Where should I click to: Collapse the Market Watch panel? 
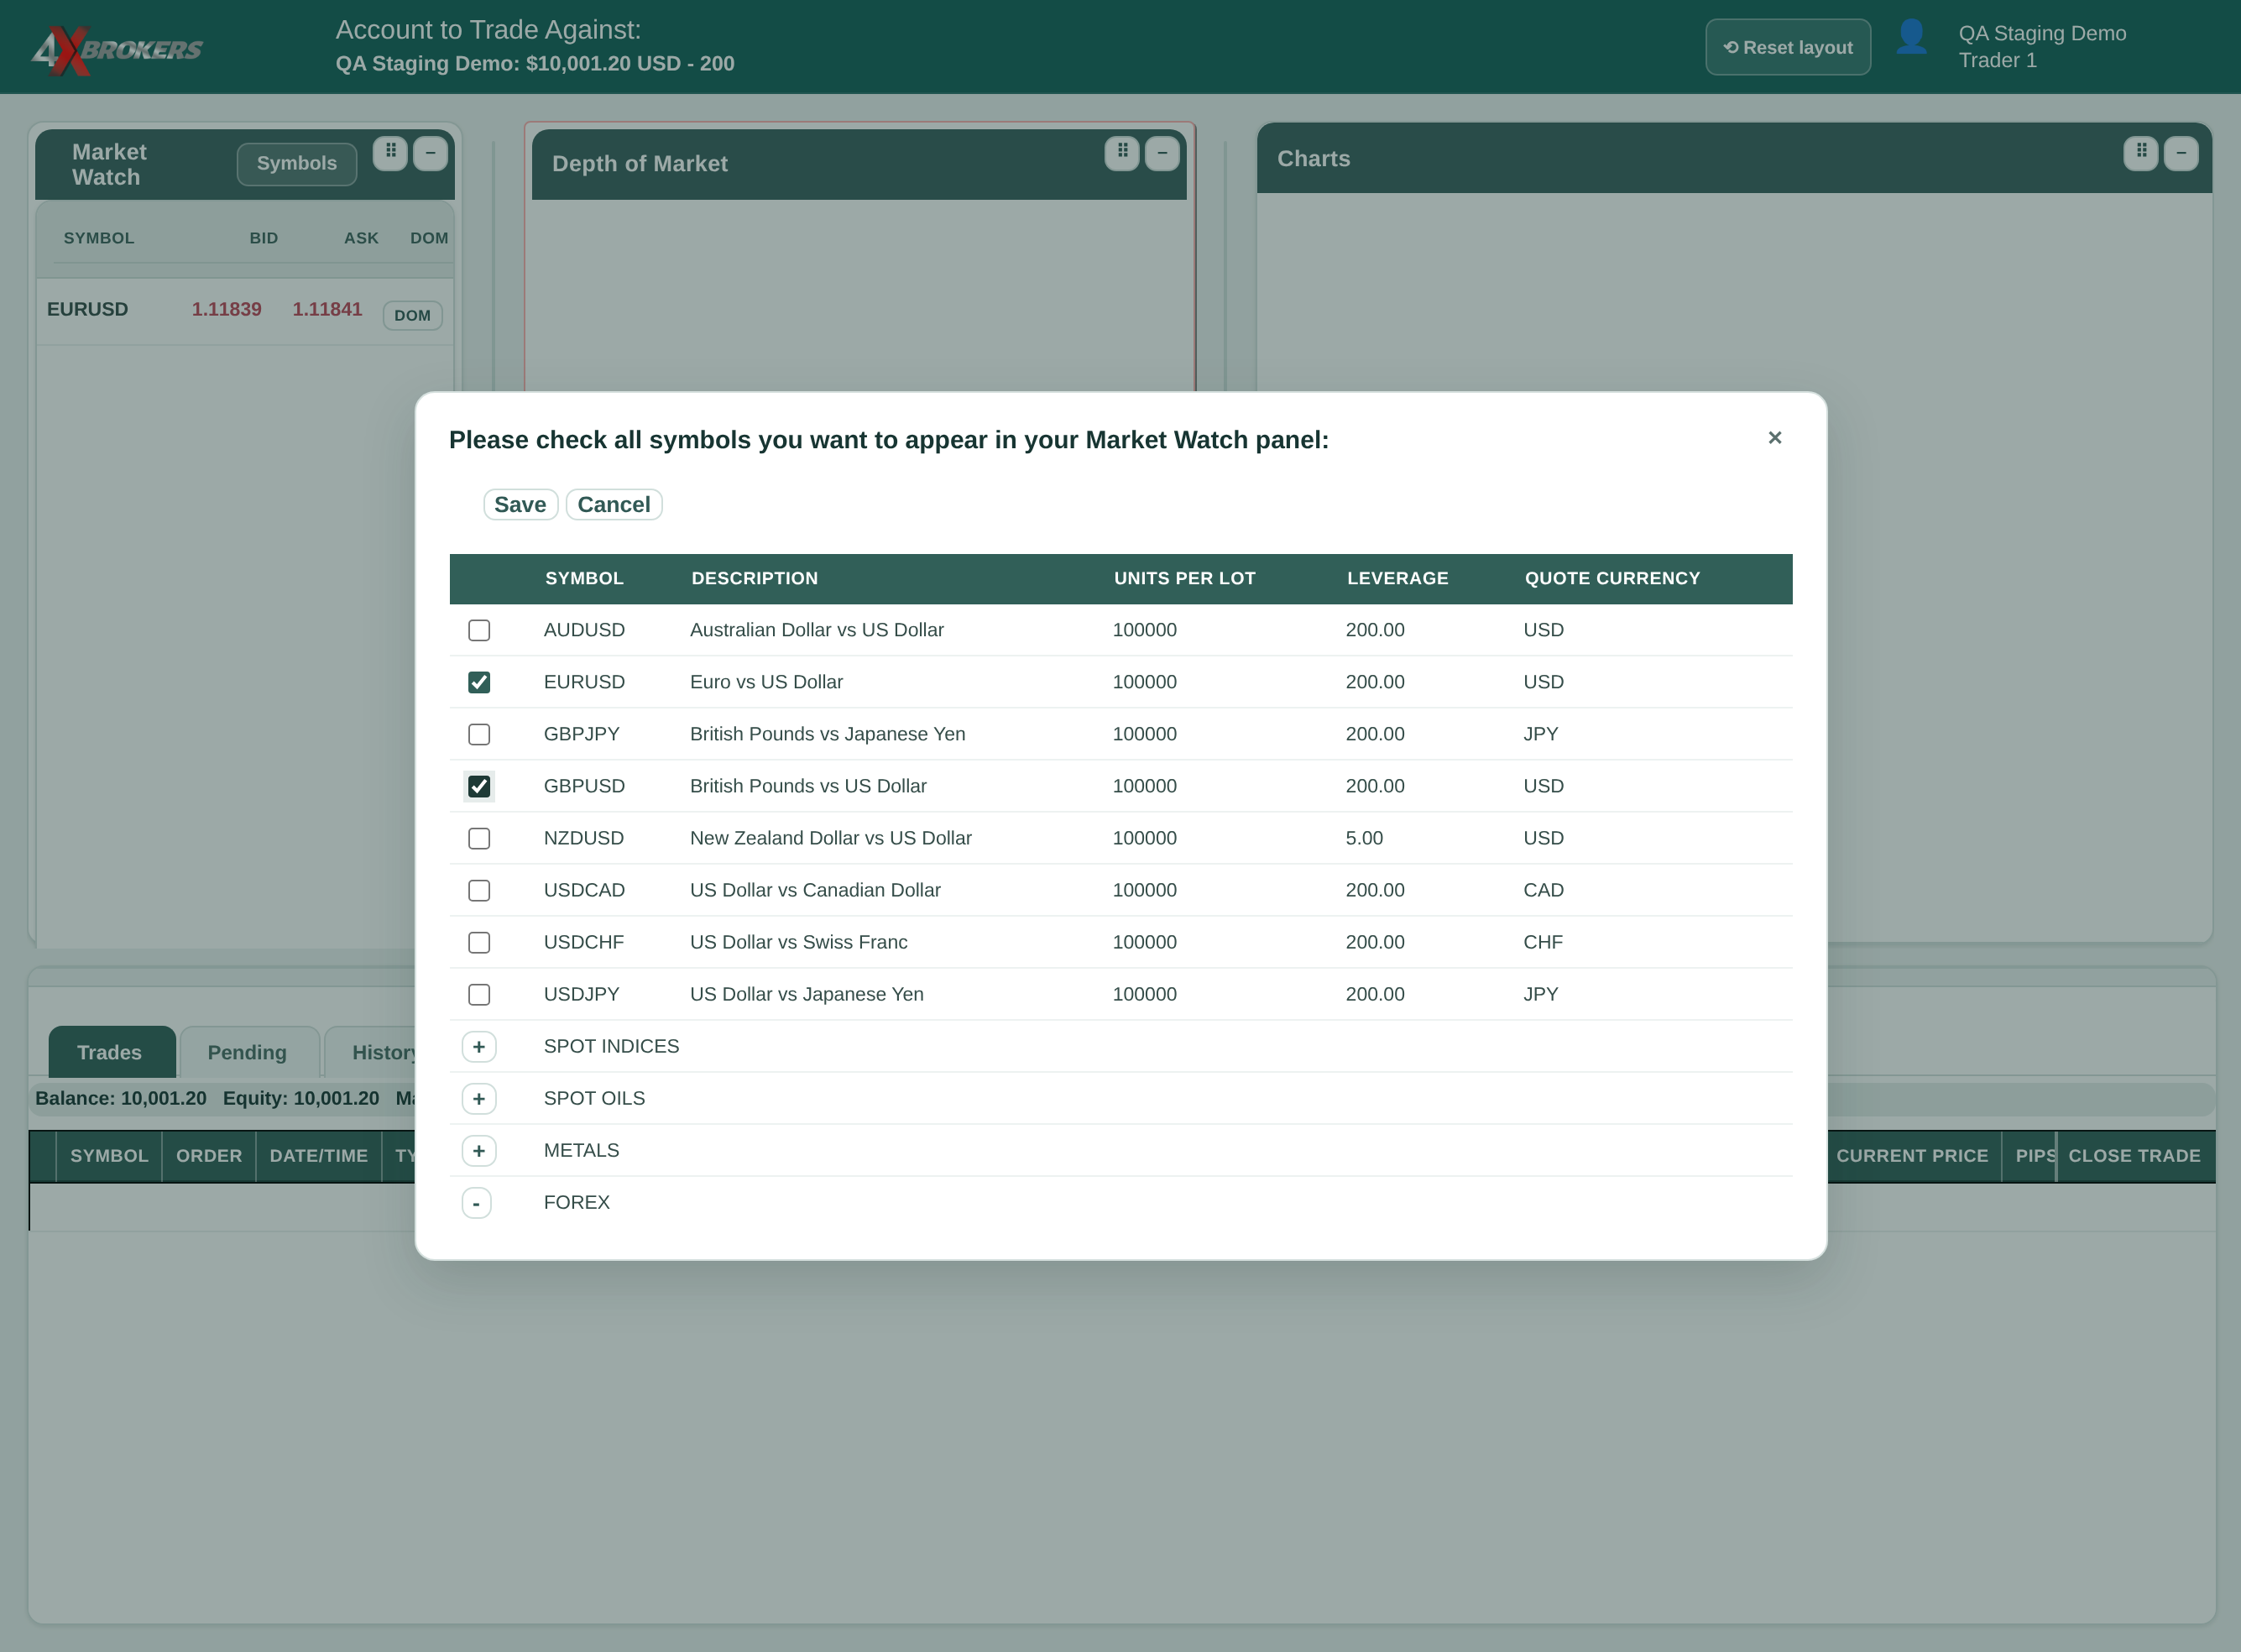pos(430,153)
